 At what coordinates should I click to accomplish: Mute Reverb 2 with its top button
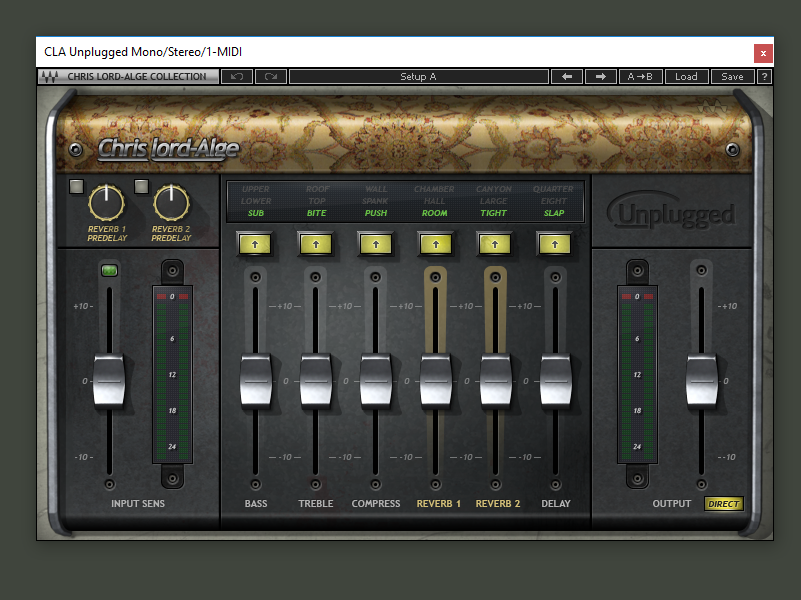495,277
